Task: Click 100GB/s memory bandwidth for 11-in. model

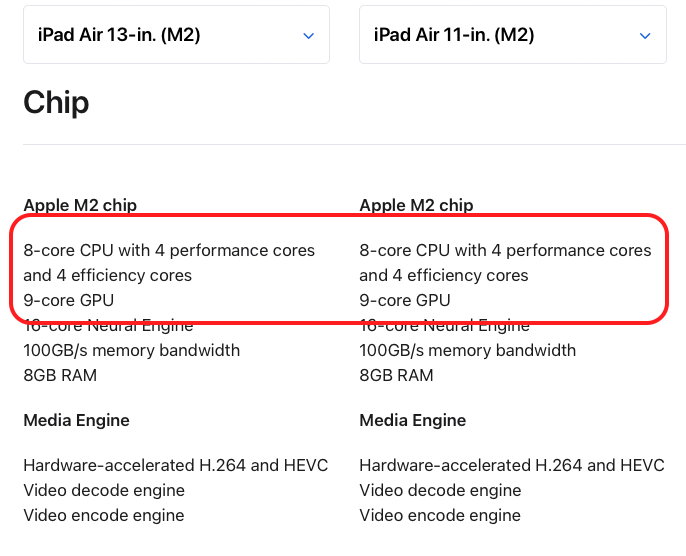Action: [468, 350]
